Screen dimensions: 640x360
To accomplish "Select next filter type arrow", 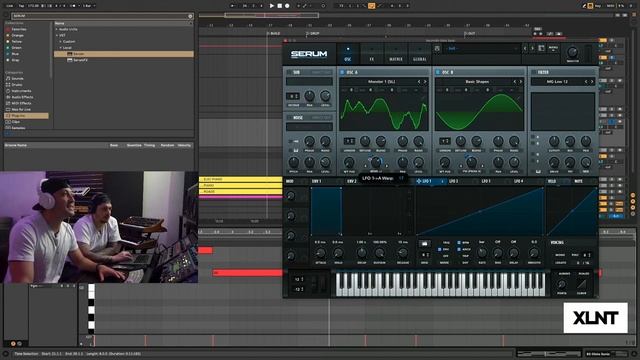I will click(x=592, y=82).
